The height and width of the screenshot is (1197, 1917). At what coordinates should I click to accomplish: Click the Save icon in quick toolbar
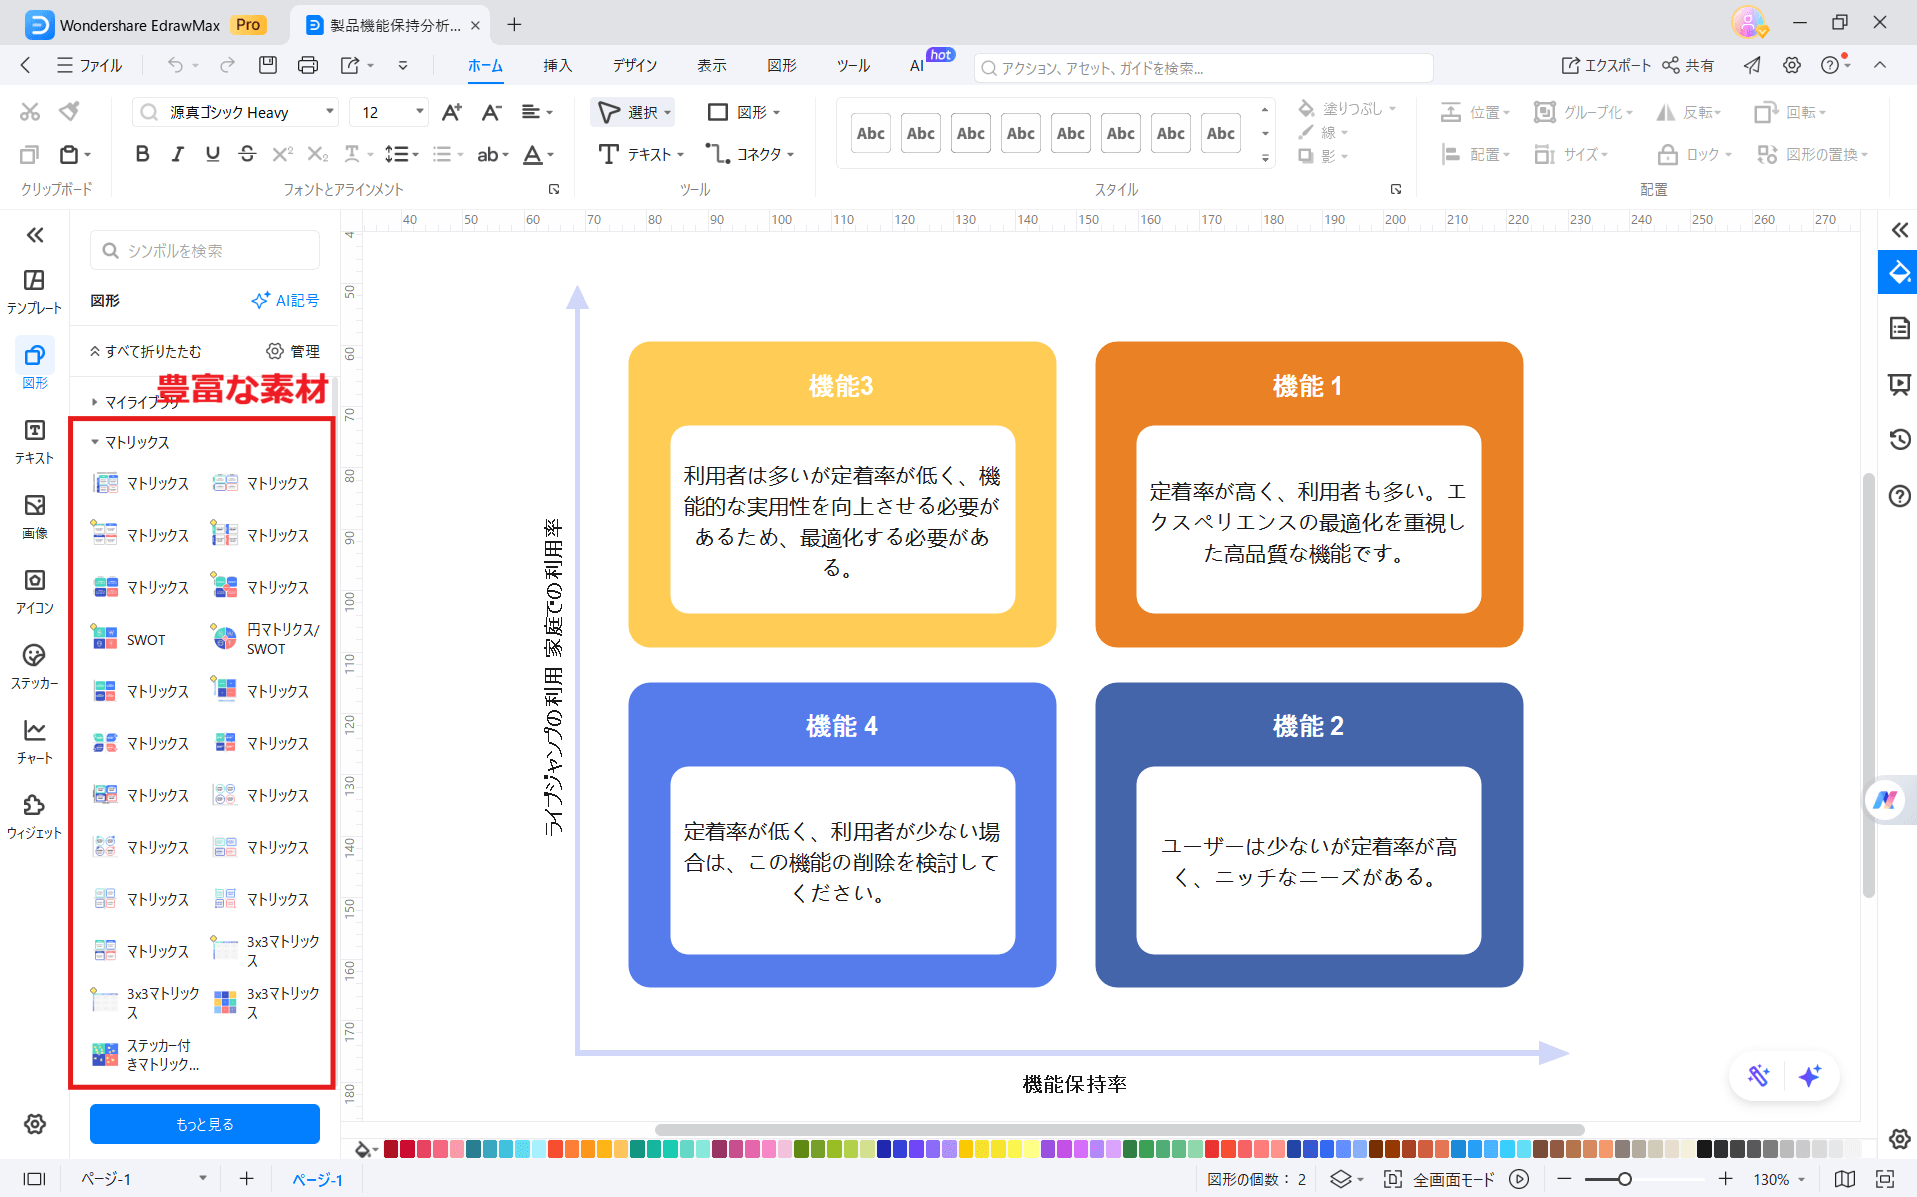pyautogui.click(x=267, y=65)
